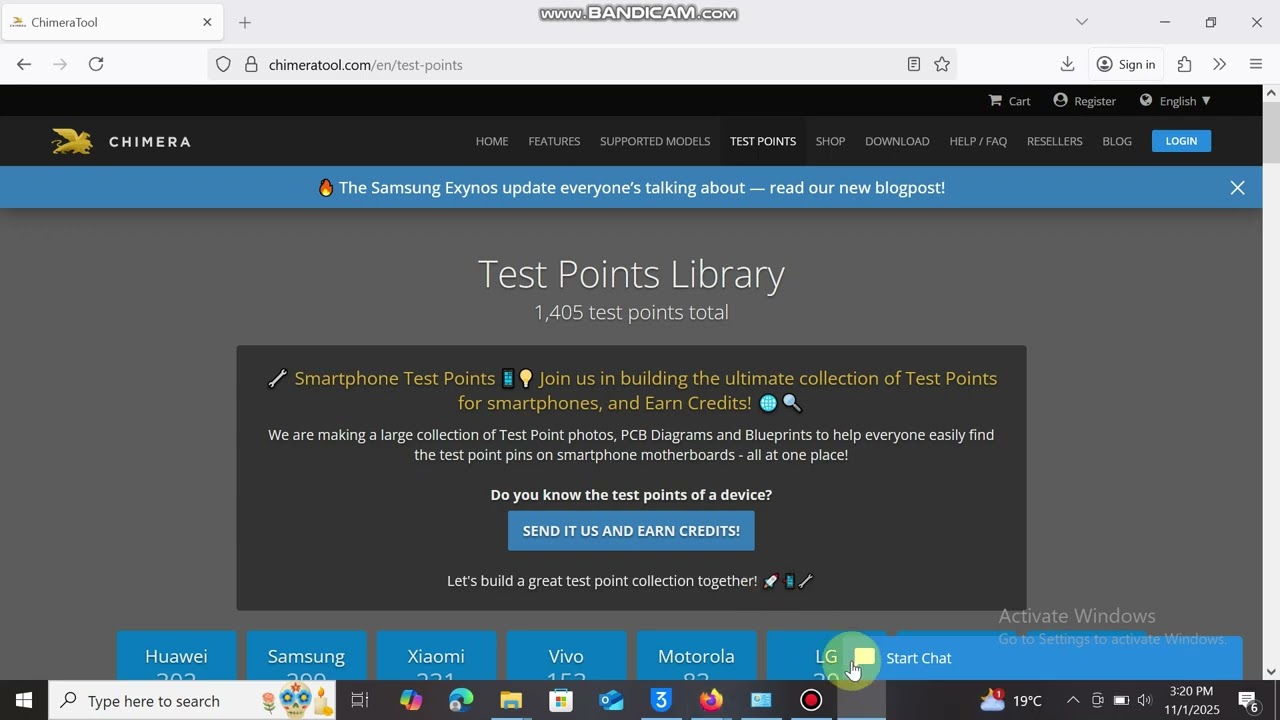Viewport: 1280px width, 720px height.
Task: Open the DOWNLOAD menu item
Action: [897, 141]
